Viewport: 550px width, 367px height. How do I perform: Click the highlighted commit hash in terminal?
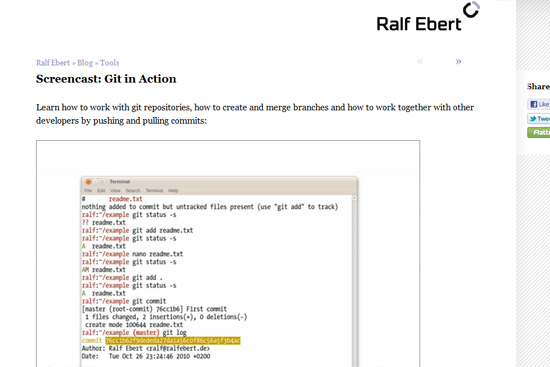pos(173,341)
